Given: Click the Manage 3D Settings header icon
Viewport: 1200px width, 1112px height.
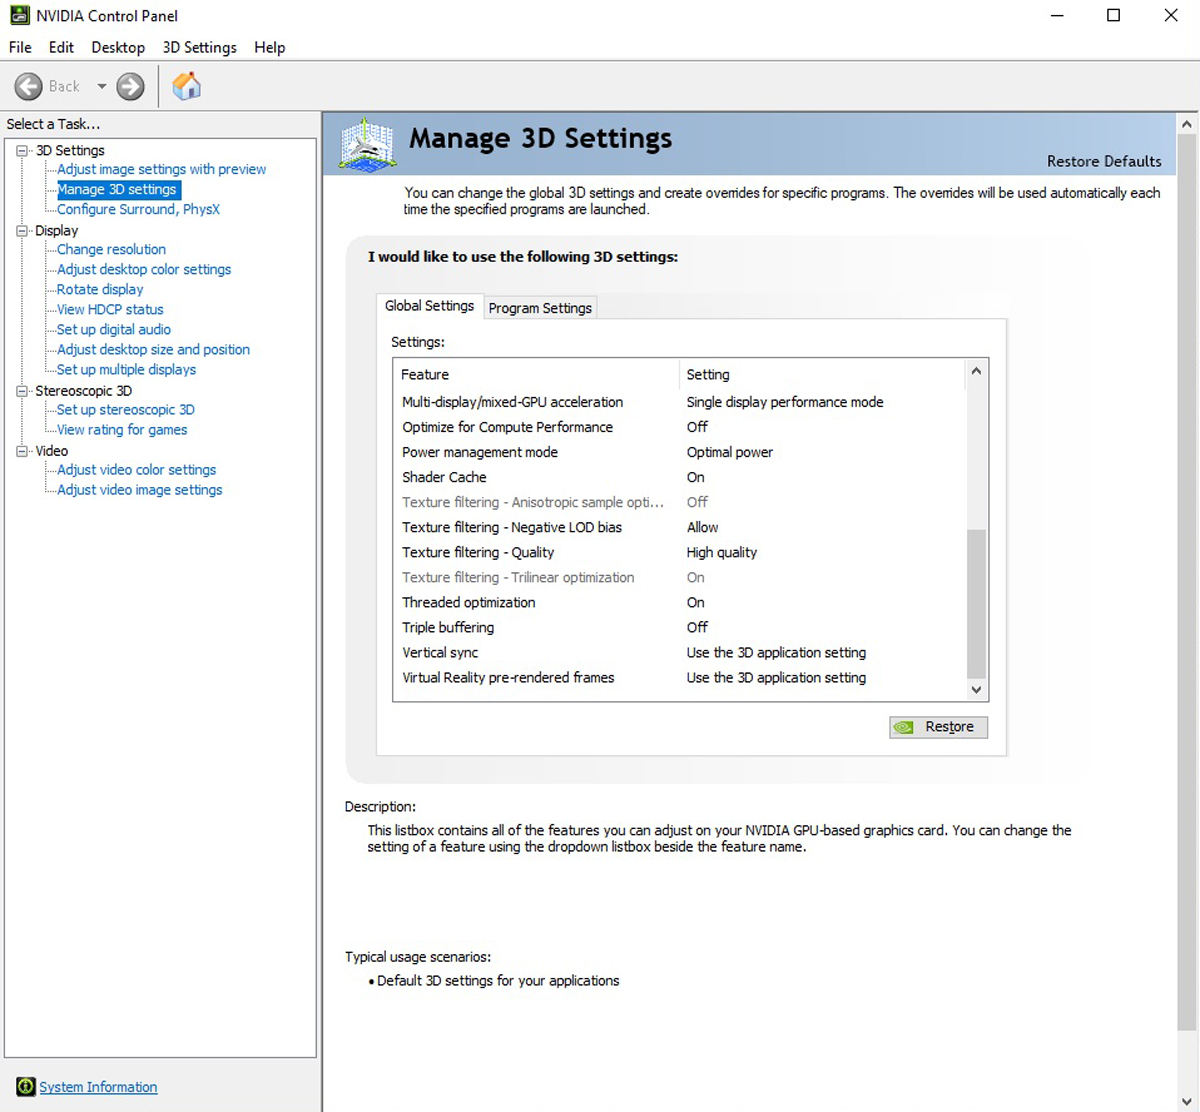Looking at the screenshot, I should pyautogui.click(x=367, y=144).
